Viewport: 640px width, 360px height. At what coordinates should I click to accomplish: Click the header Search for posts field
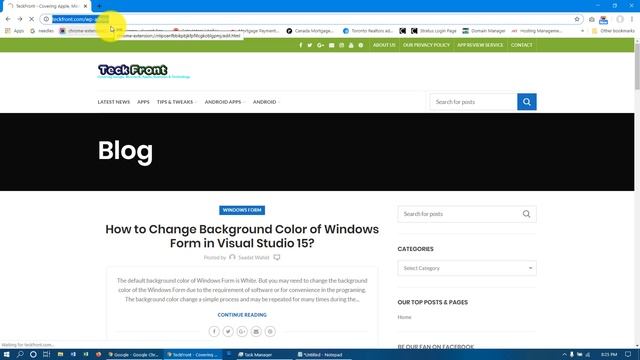473,102
